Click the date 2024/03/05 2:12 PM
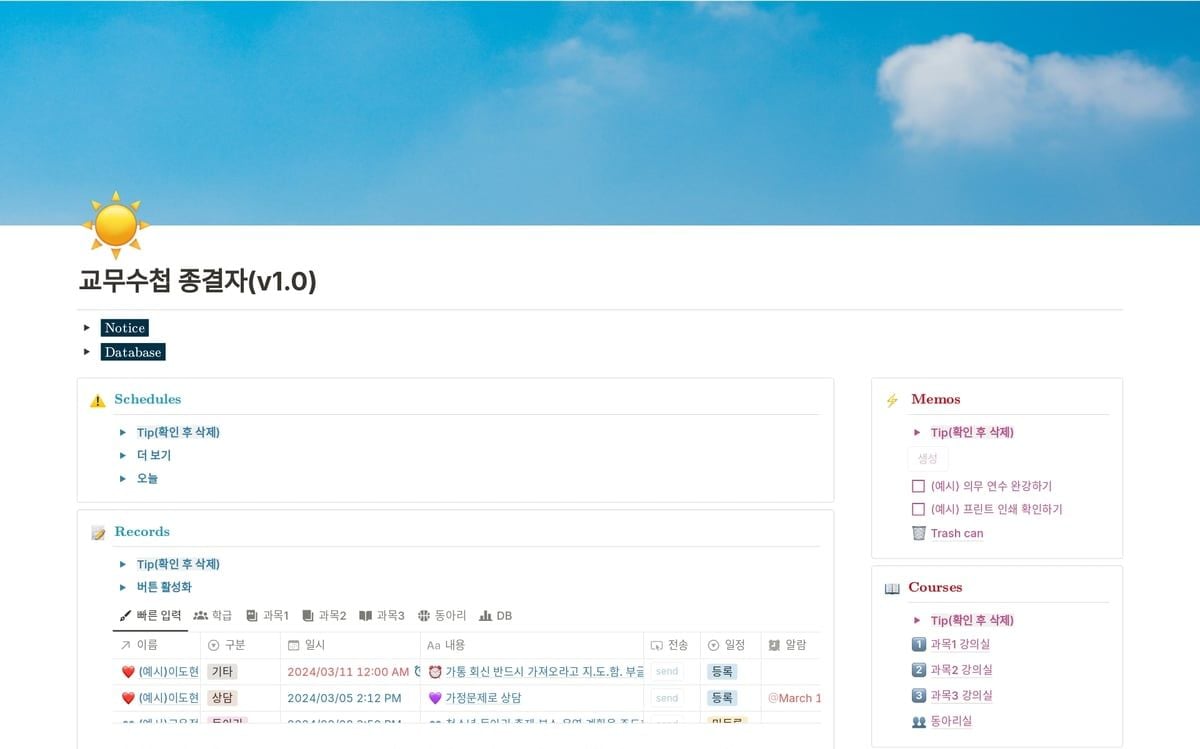The image size is (1200, 749). click(344, 698)
